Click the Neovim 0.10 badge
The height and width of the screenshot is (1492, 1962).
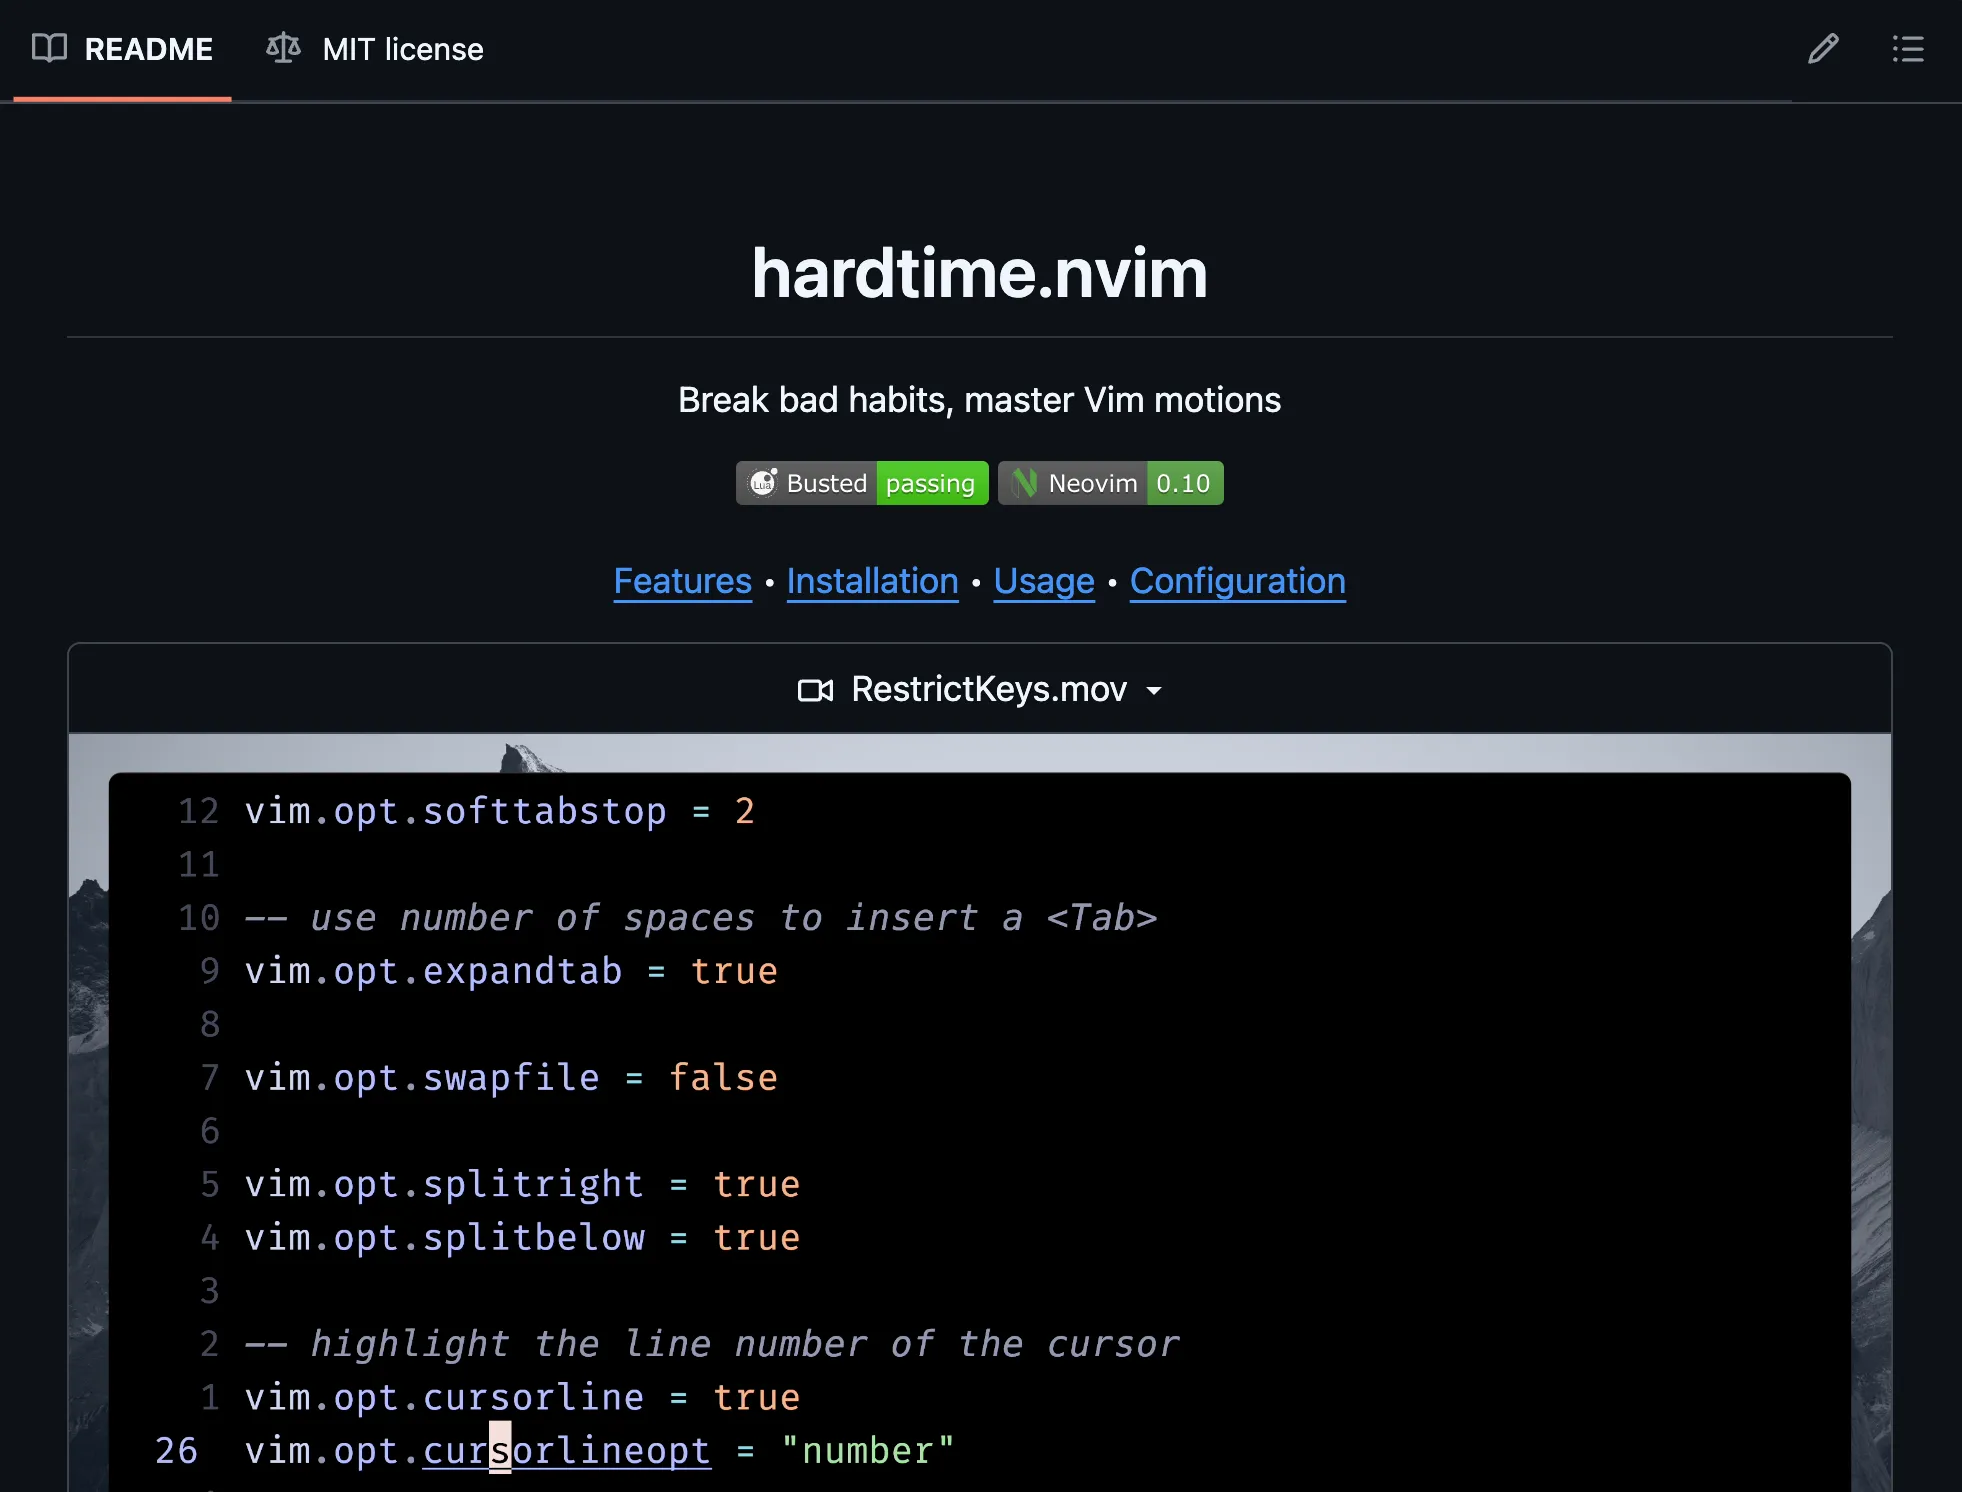1110,483
